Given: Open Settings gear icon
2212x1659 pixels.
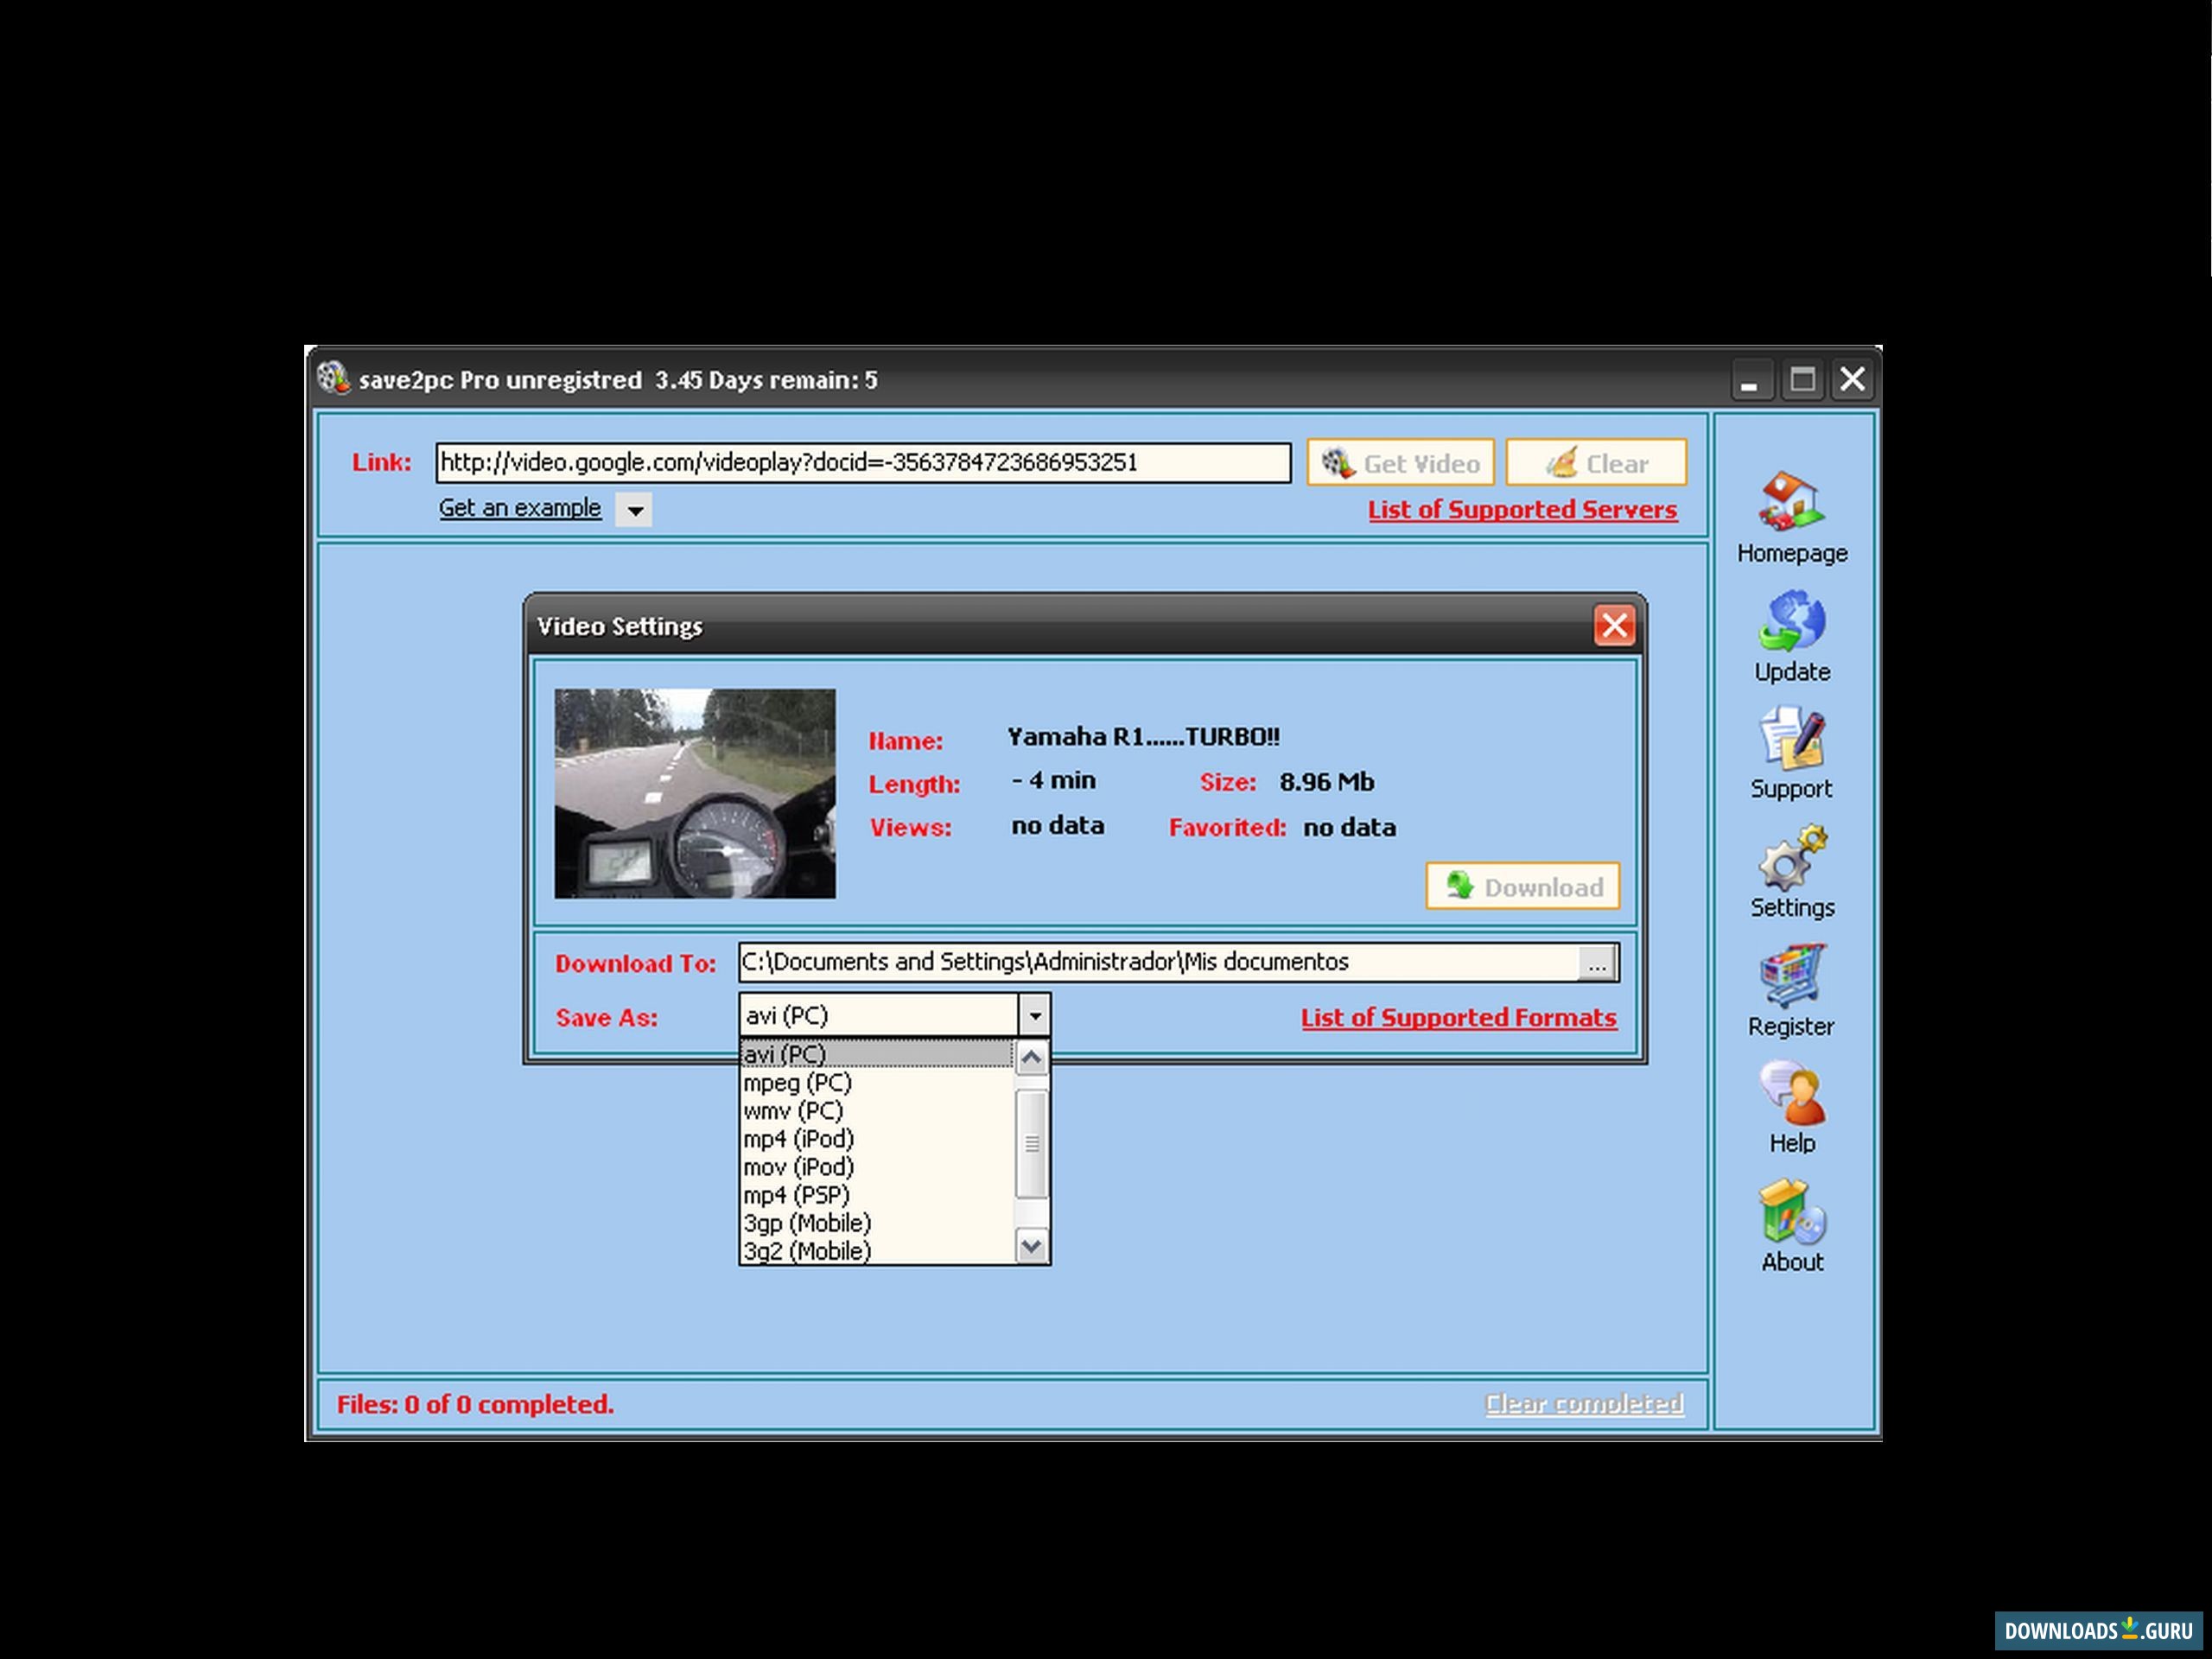Looking at the screenshot, I should click(x=1791, y=858).
